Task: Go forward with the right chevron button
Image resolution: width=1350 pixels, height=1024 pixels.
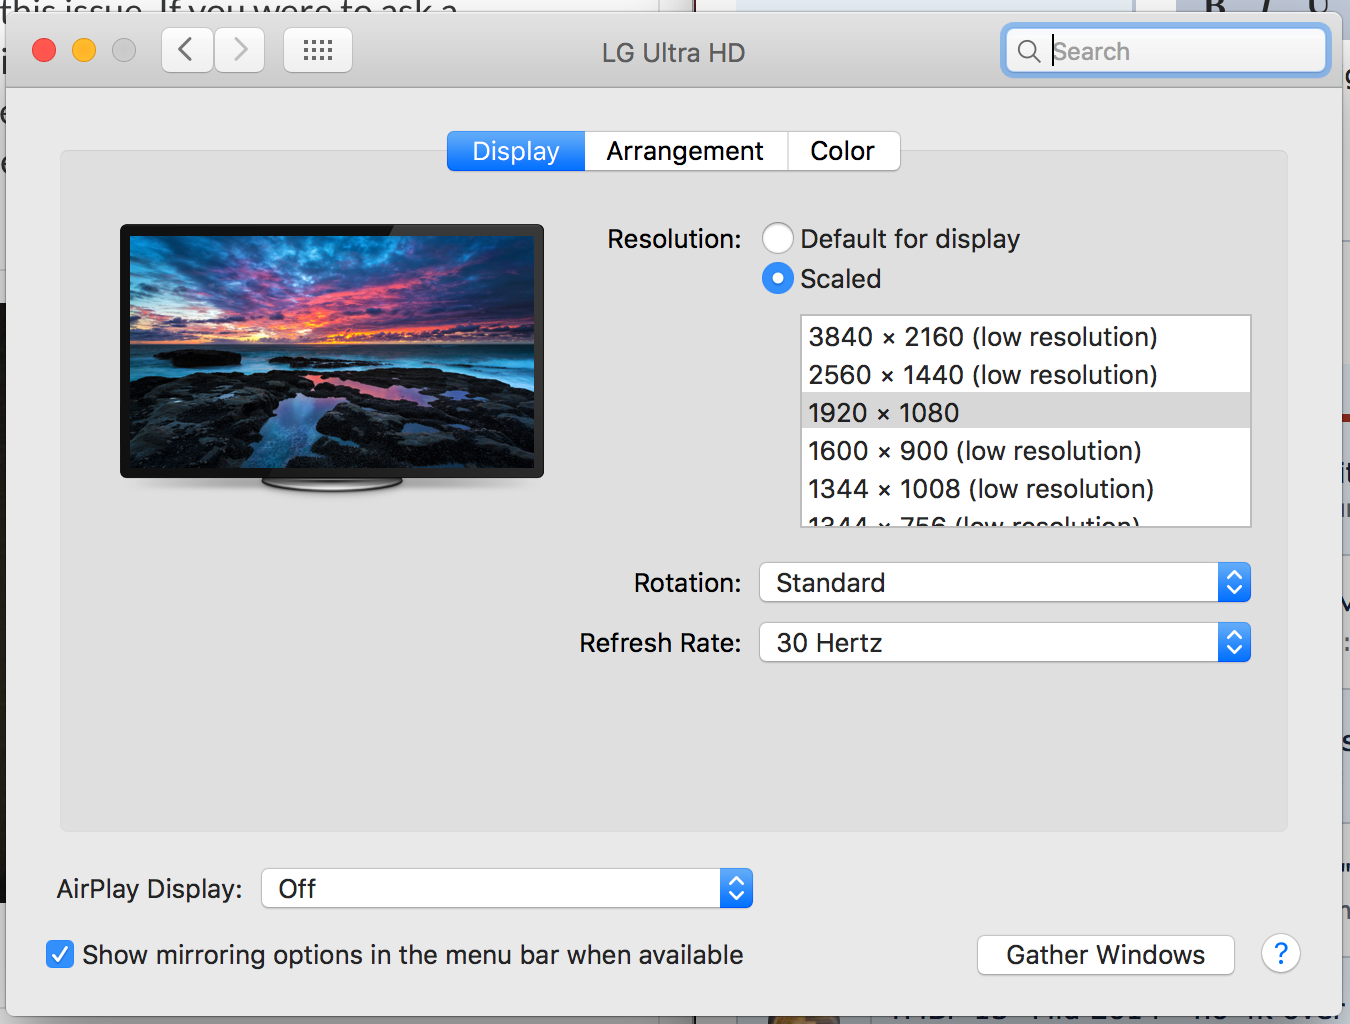Action: tap(240, 50)
